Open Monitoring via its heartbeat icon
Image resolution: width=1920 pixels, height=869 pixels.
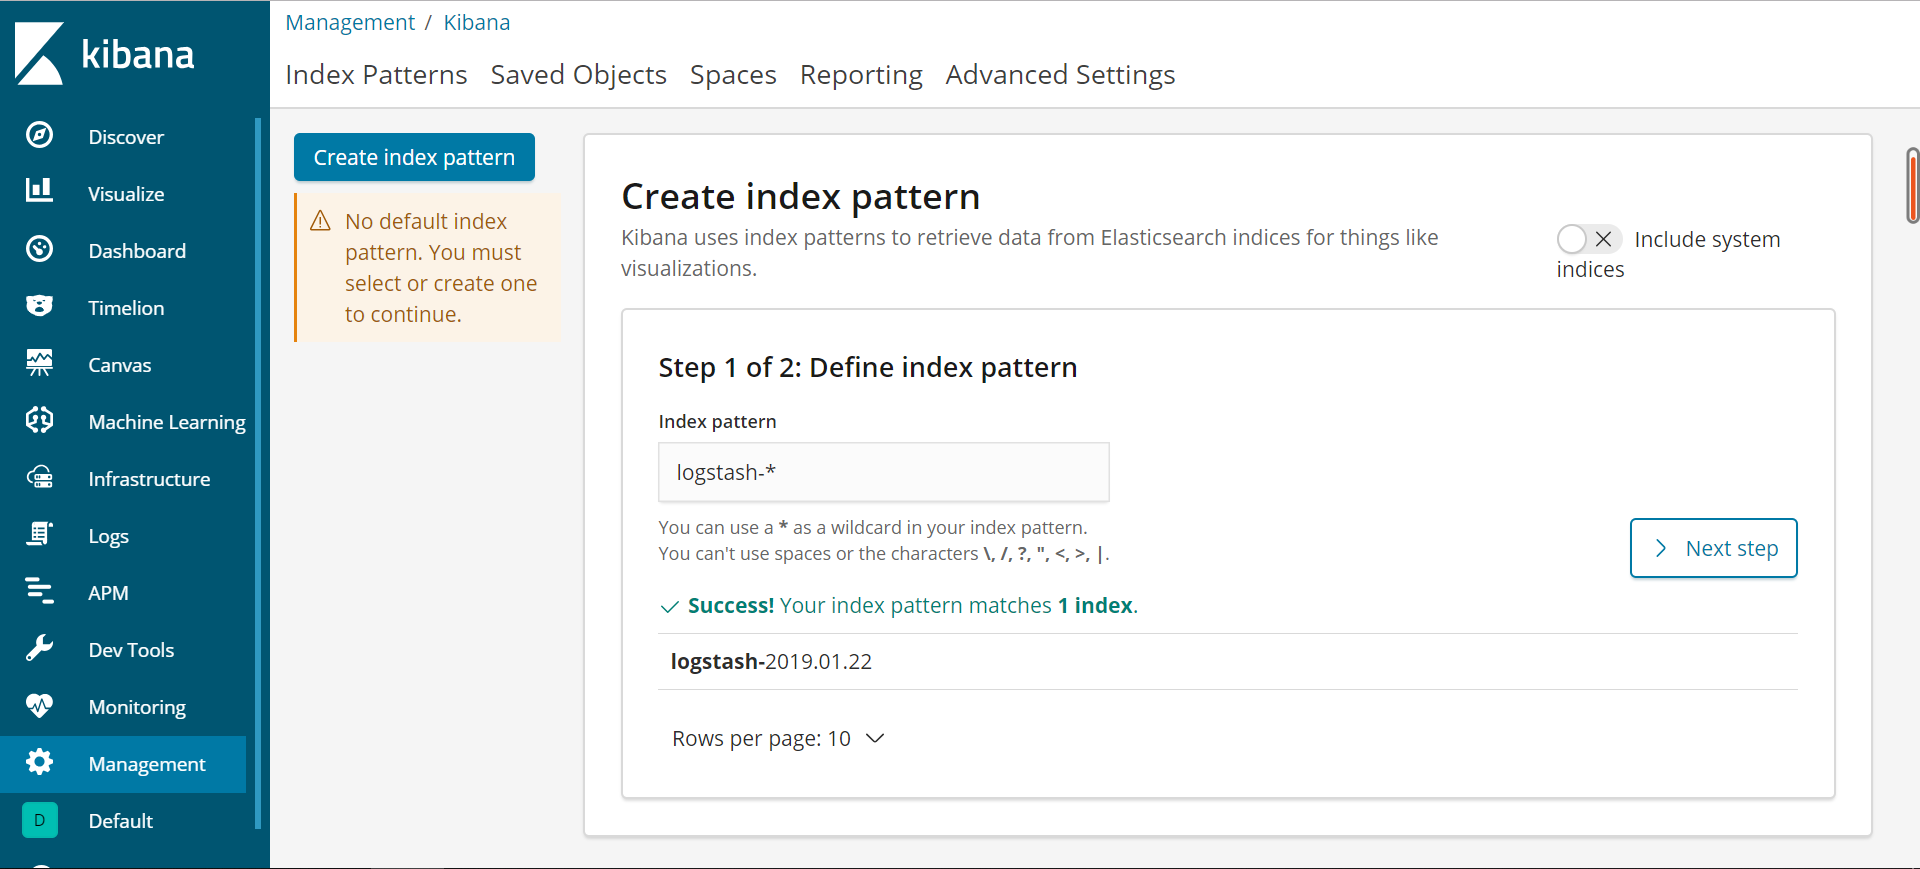[x=39, y=705]
